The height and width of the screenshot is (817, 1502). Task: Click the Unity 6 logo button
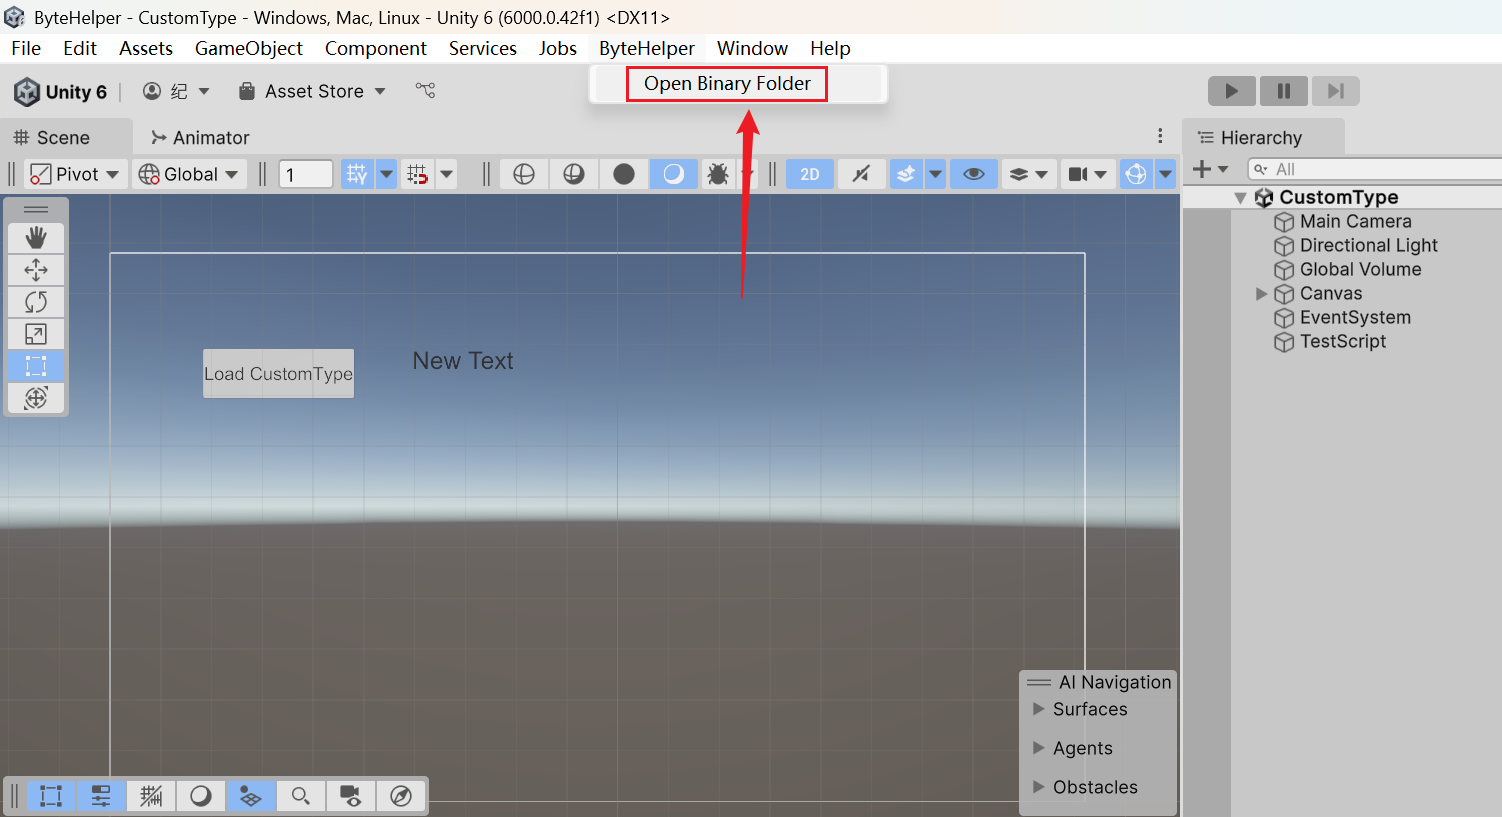[x=60, y=92]
